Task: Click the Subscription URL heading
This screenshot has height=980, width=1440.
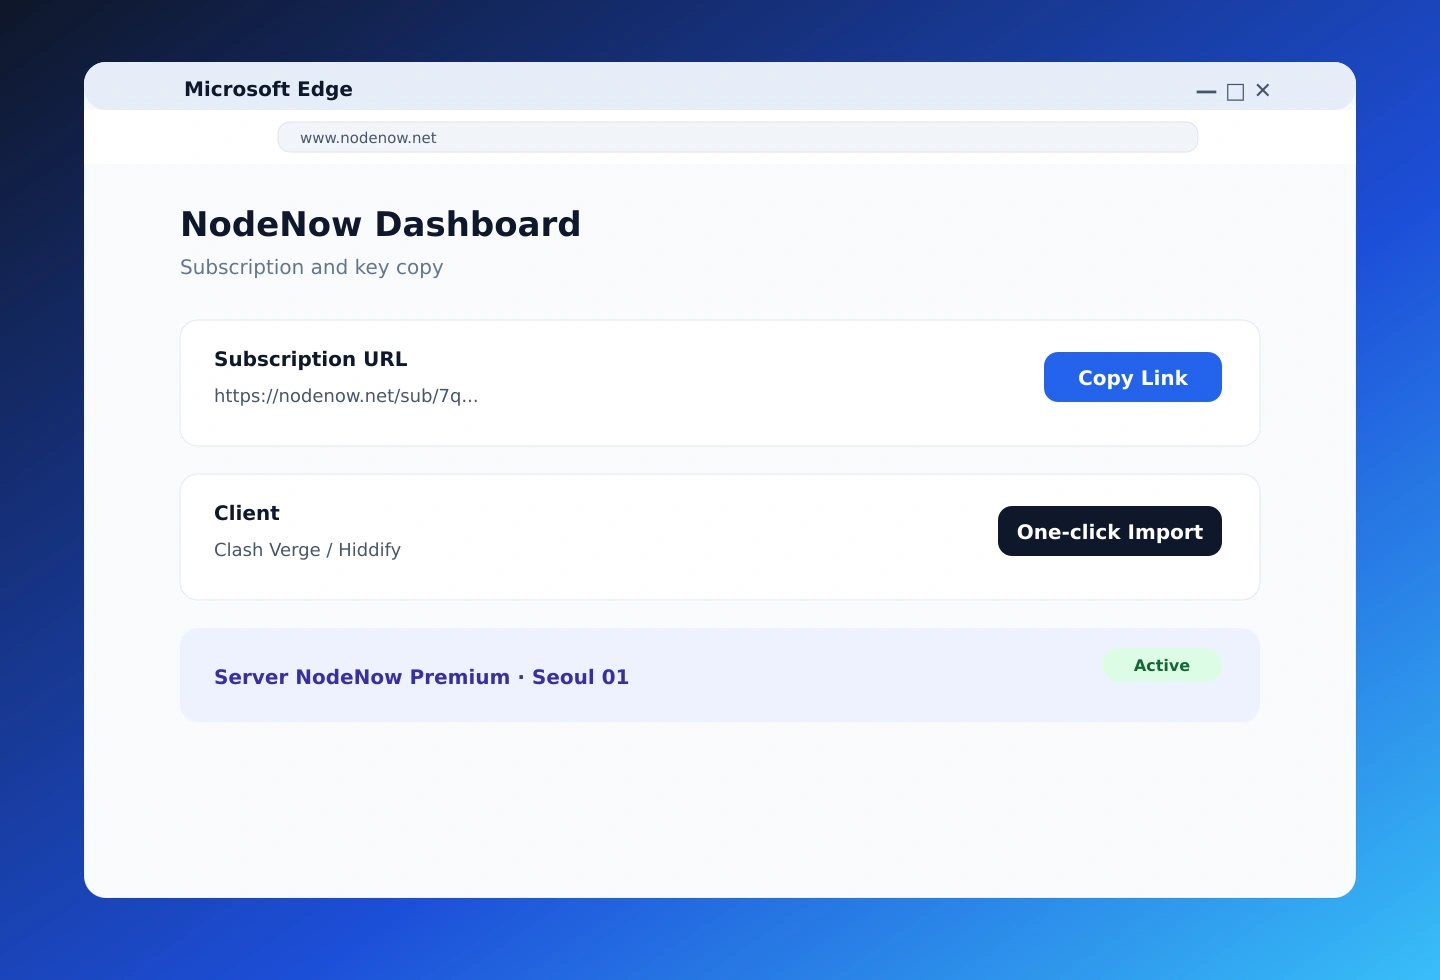Action: (x=310, y=359)
